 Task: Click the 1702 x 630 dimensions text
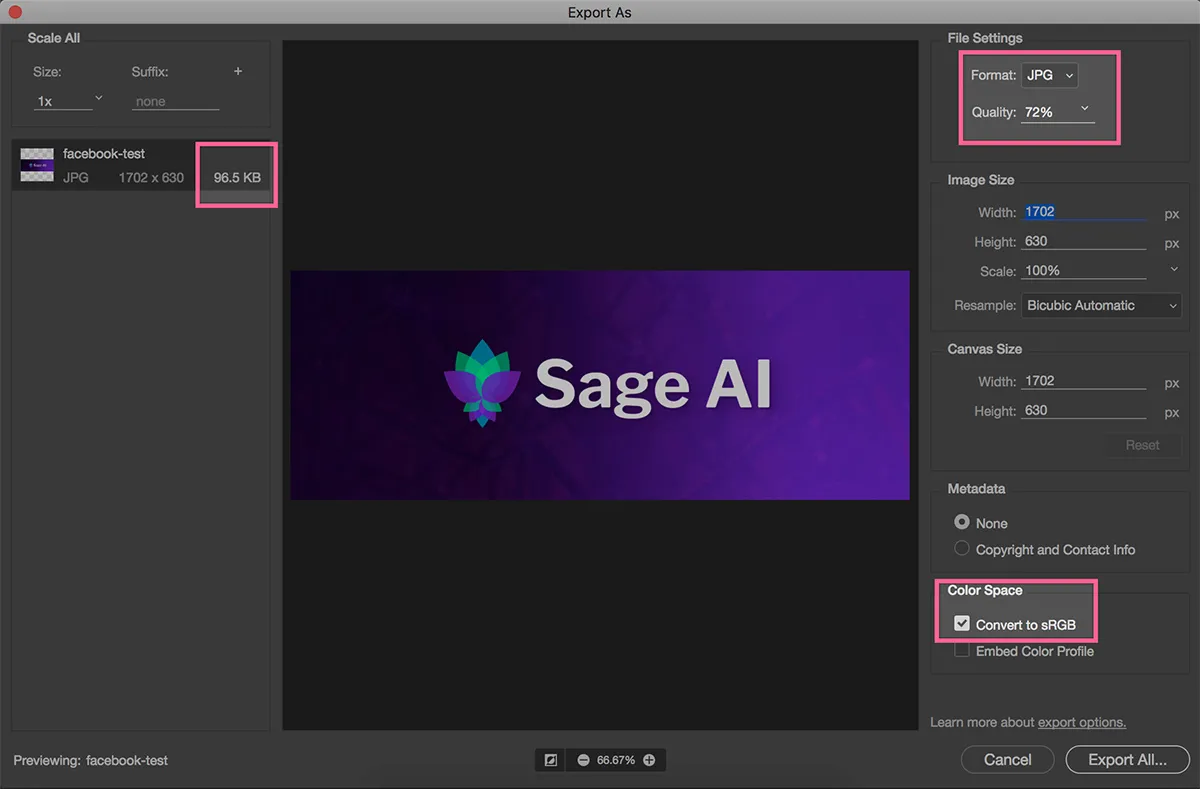pos(151,177)
